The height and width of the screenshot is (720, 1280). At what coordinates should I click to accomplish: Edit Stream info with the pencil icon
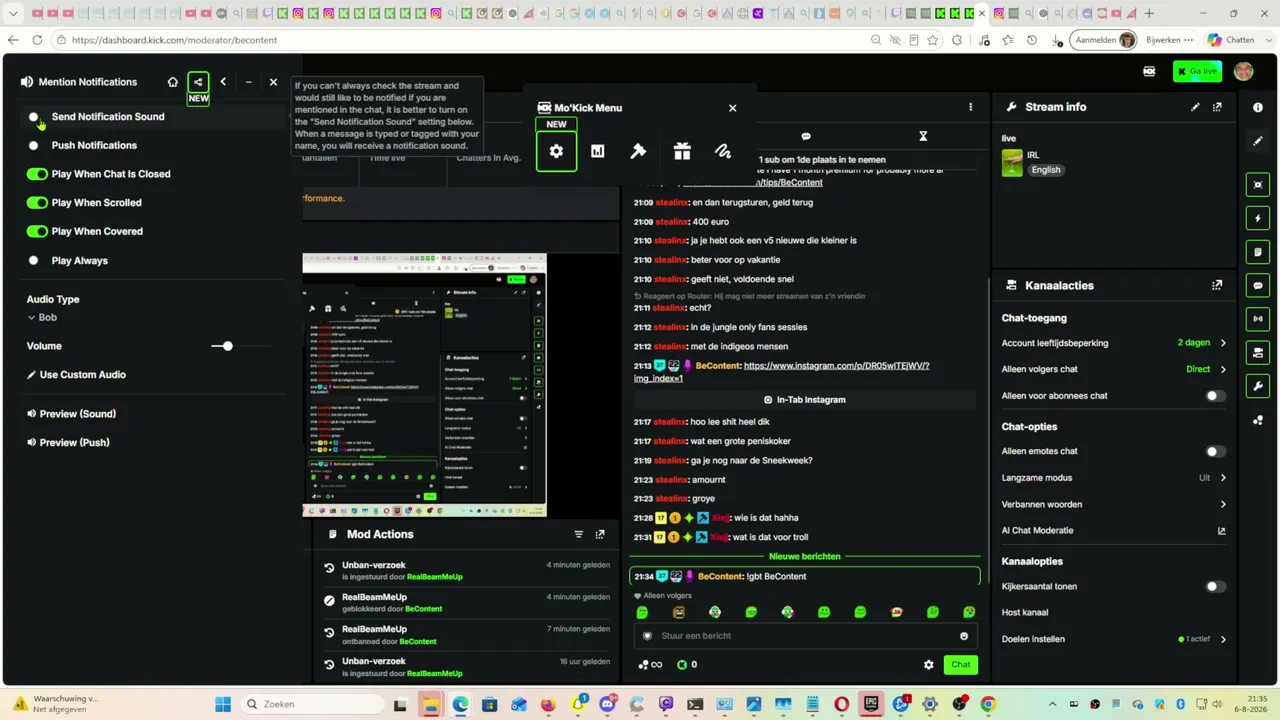coord(1195,107)
